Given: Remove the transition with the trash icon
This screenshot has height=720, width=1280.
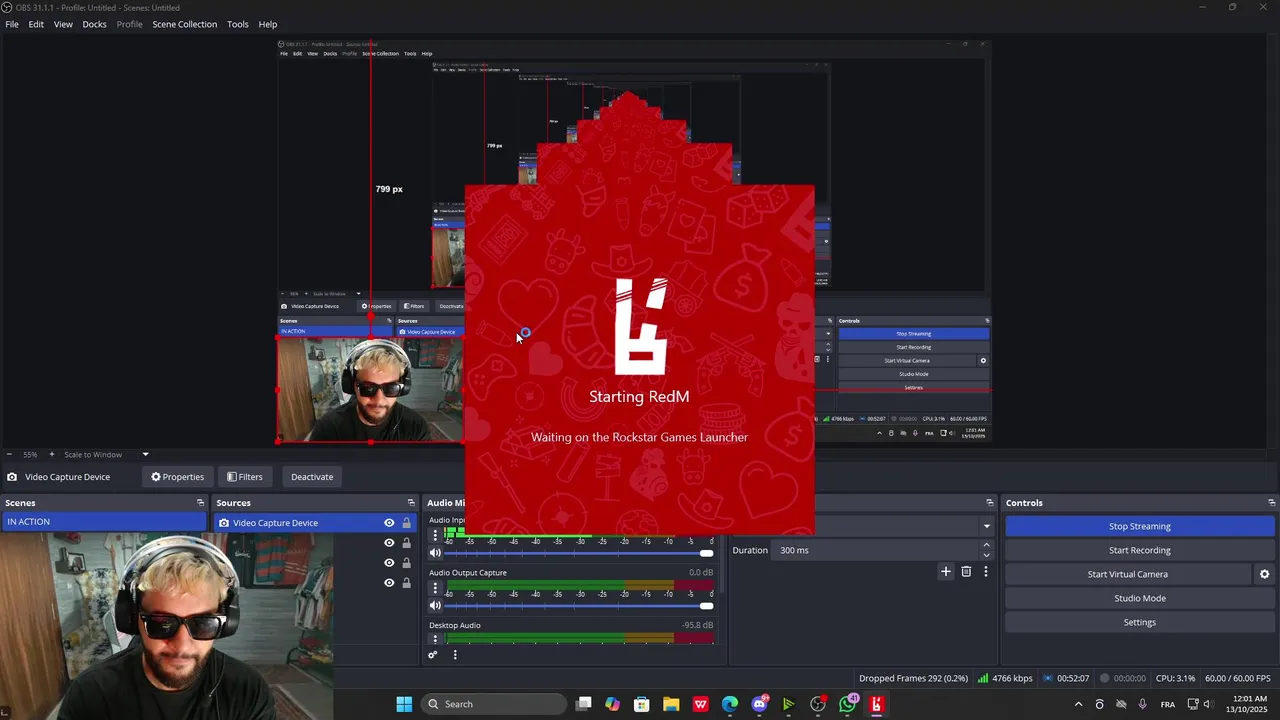Looking at the screenshot, I should [x=966, y=572].
